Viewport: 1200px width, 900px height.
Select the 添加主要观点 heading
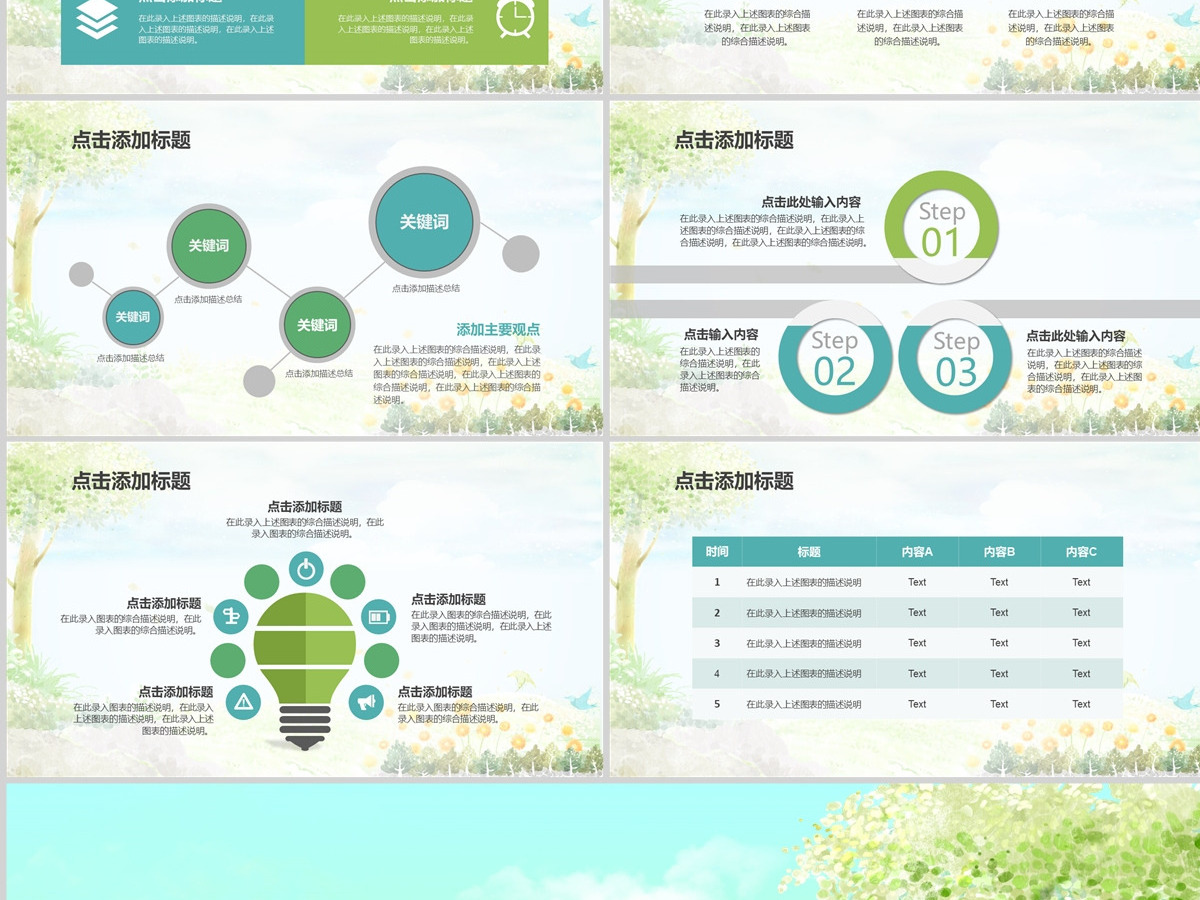pyautogui.click(x=498, y=329)
